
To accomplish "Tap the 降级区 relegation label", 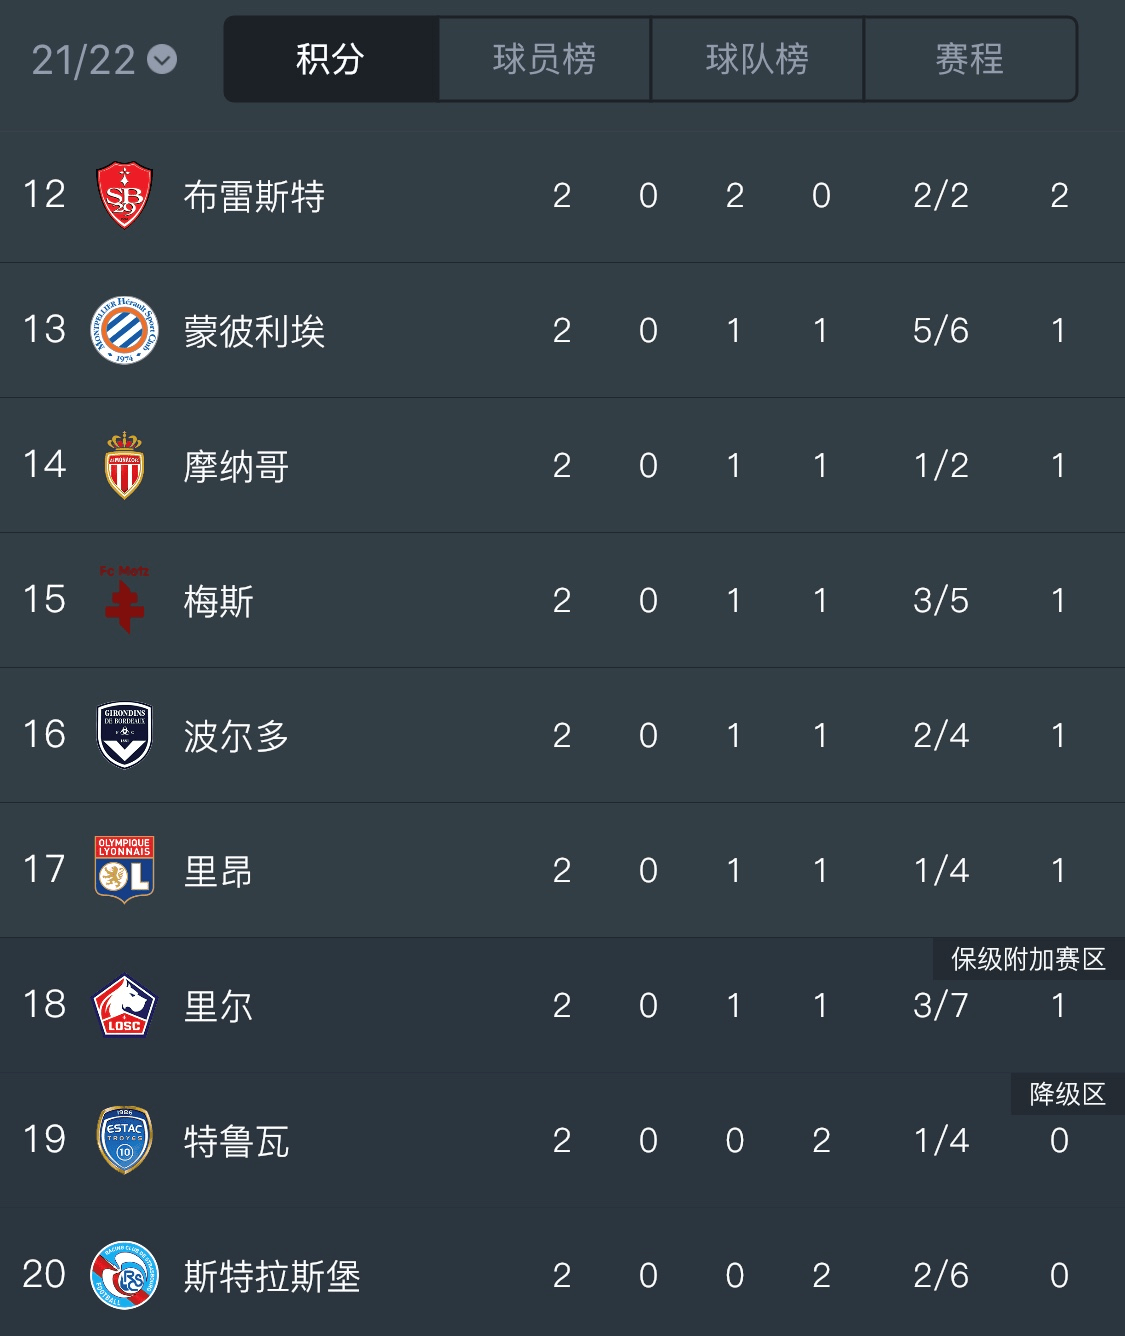I will (x=1067, y=1094).
